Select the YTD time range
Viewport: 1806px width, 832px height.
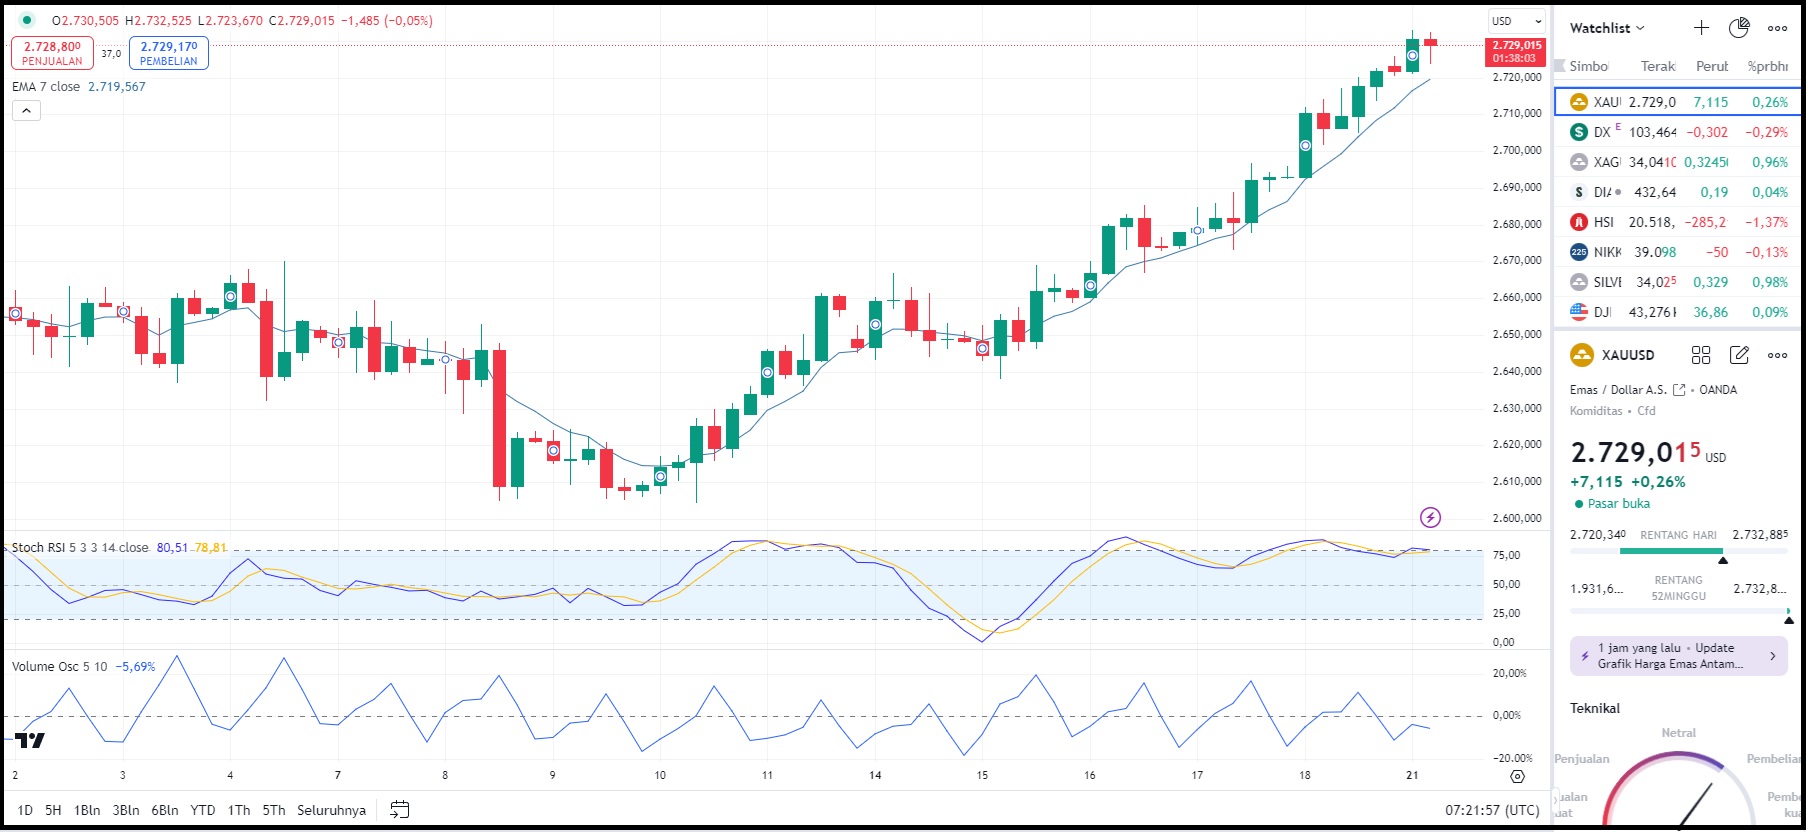click(x=203, y=810)
